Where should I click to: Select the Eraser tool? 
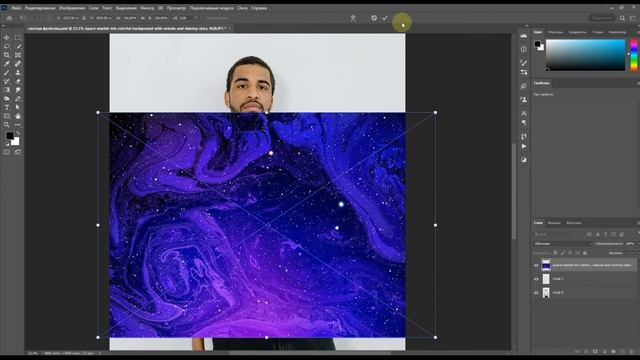coord(18,81)
